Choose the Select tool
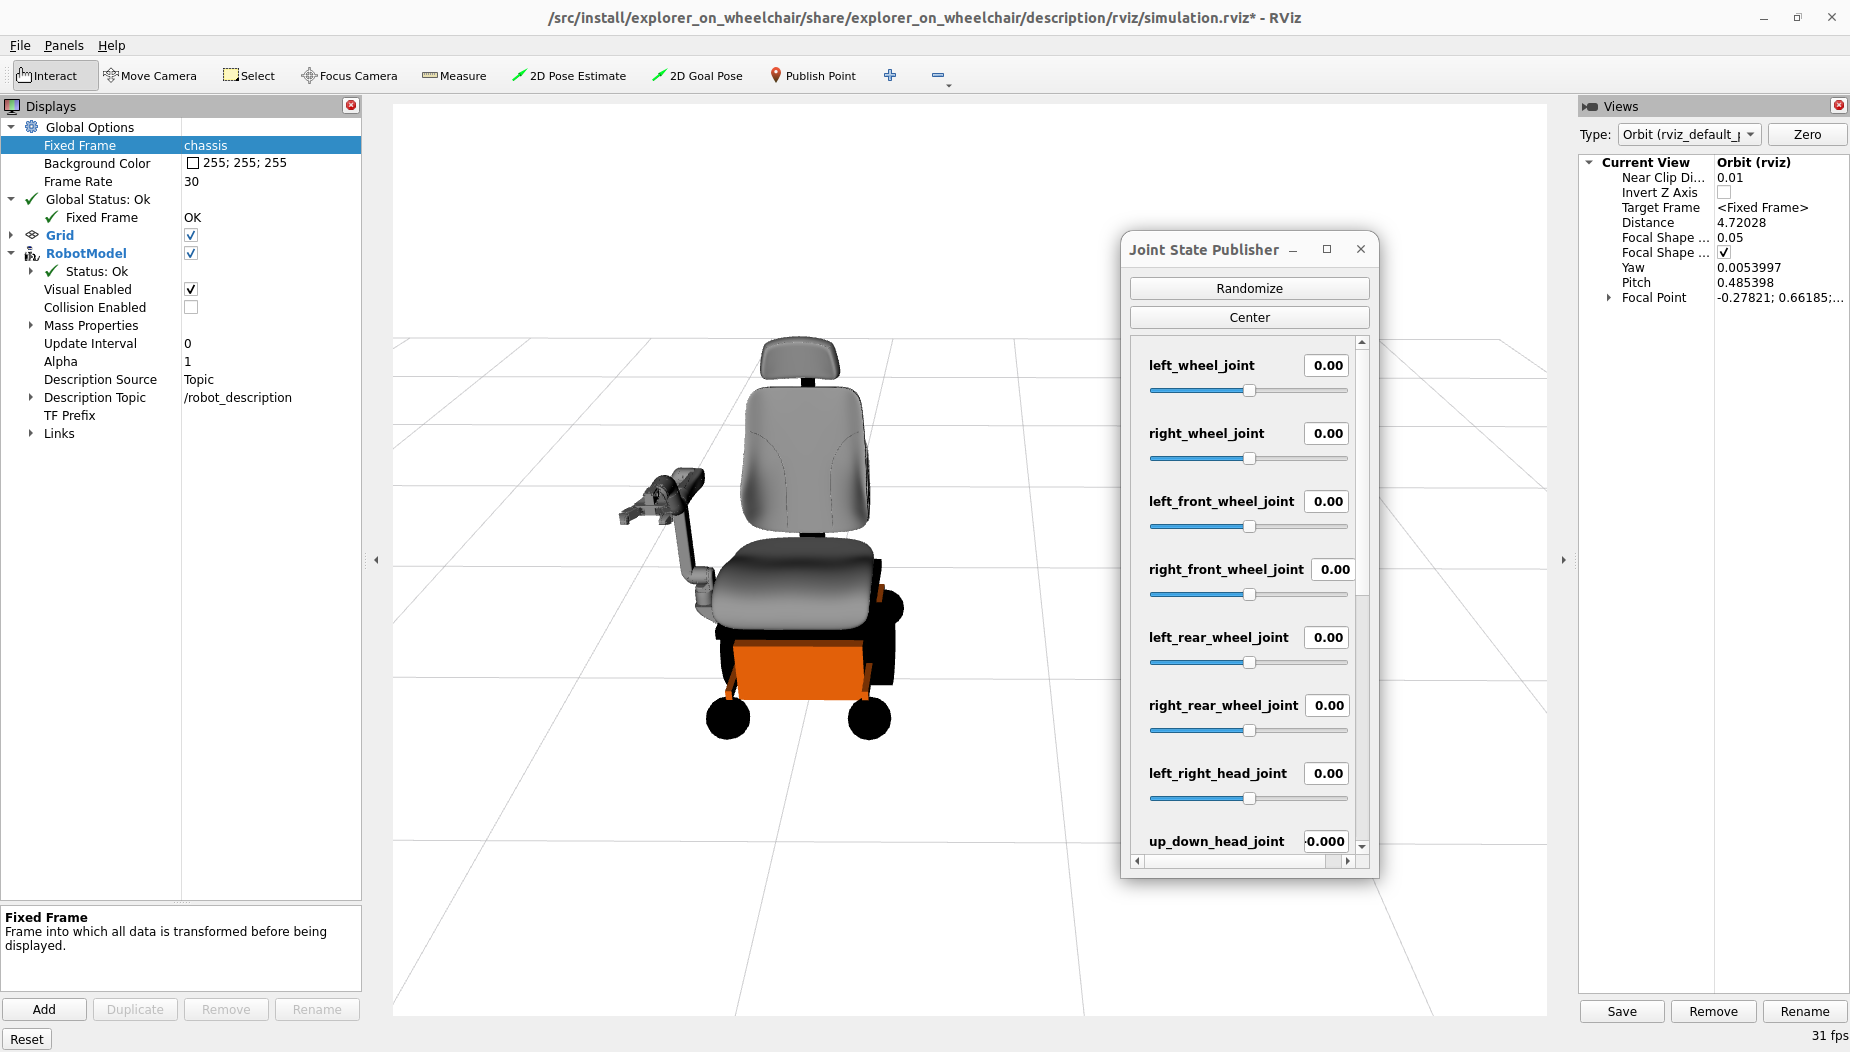 [x=249, y=75]
